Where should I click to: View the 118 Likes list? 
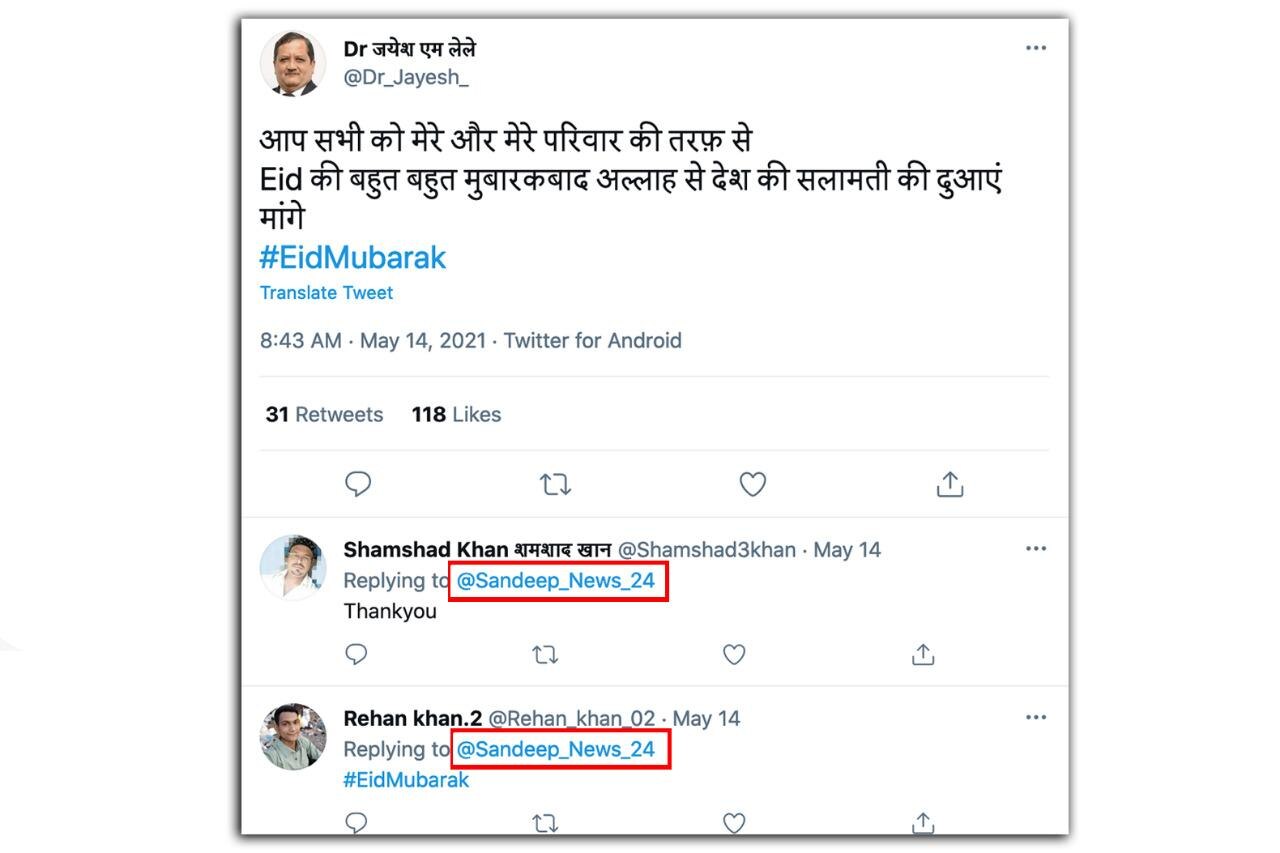[456, 415]
